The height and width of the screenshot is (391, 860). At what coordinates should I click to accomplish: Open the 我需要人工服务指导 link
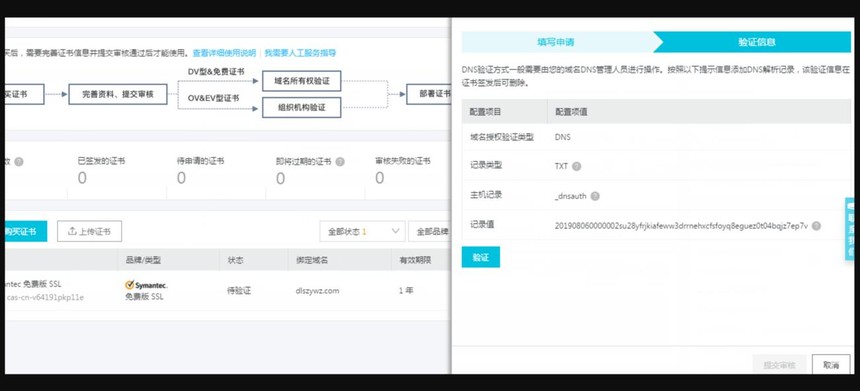pyautogui.click(x=300, y=53)
